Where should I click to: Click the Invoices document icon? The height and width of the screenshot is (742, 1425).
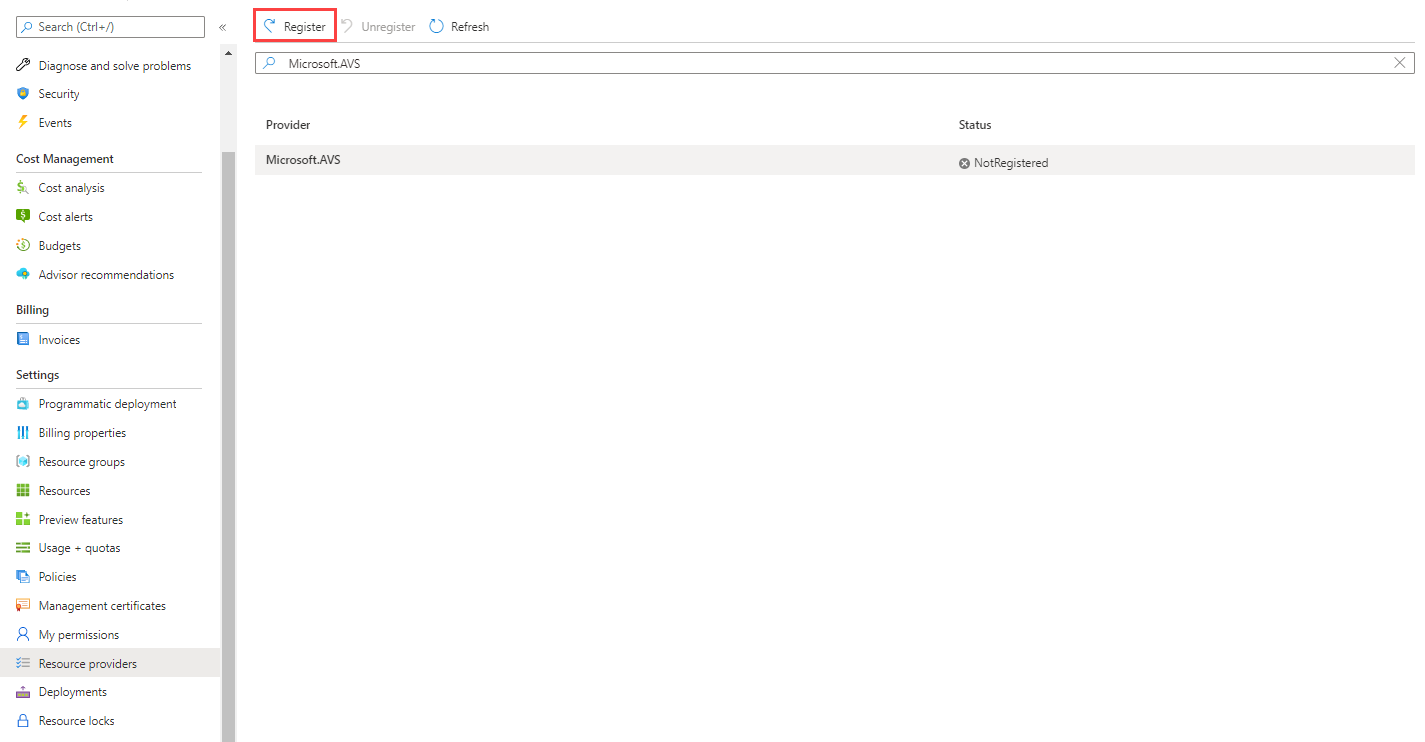pos(22,339)
